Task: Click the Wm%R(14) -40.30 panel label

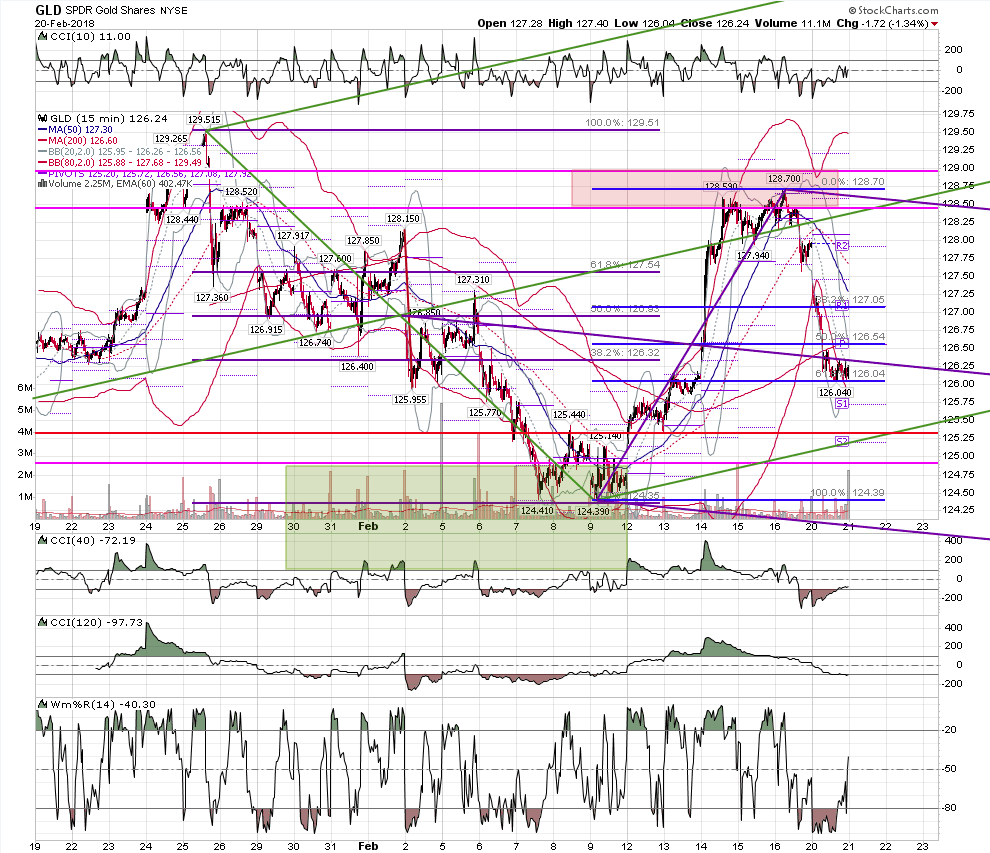Action: click(x=103, y=705)
